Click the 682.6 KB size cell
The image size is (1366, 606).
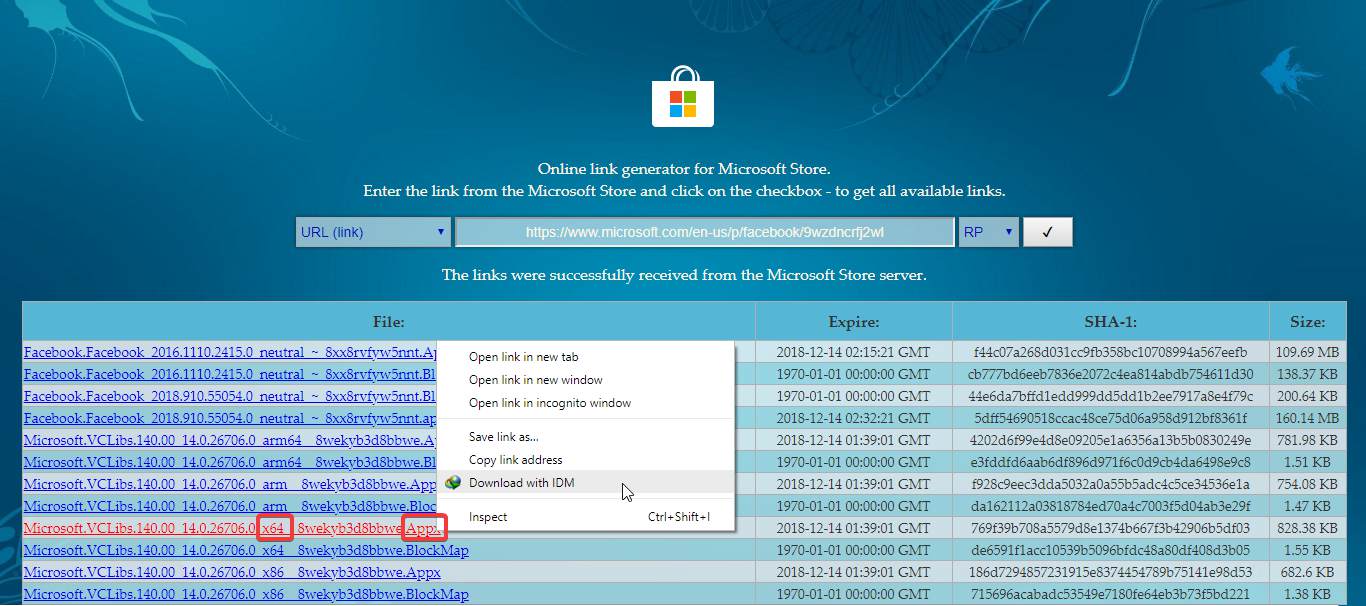point(1307,572)
